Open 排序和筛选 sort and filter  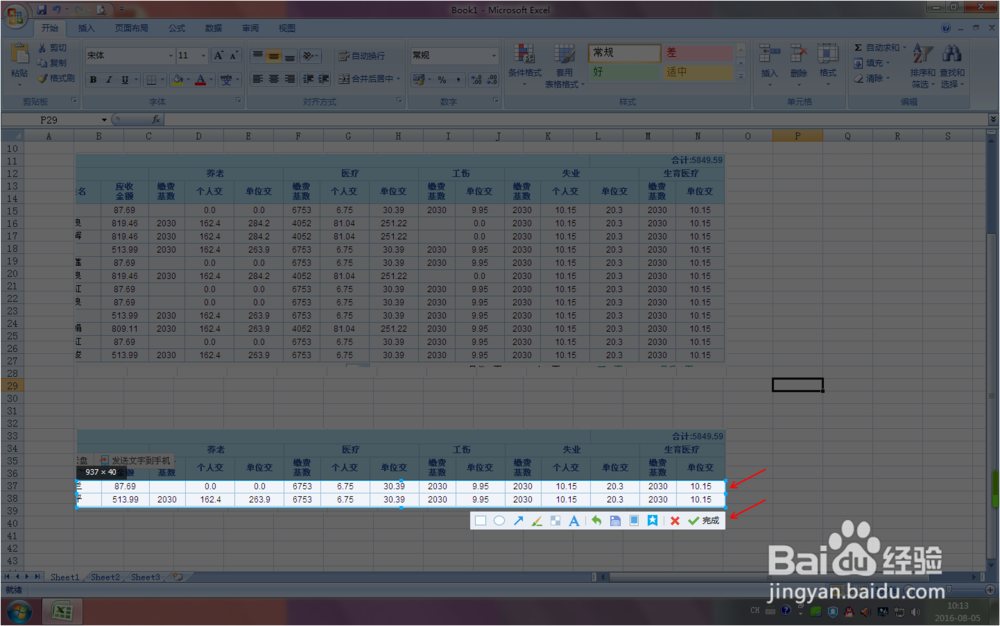point(923,66)
